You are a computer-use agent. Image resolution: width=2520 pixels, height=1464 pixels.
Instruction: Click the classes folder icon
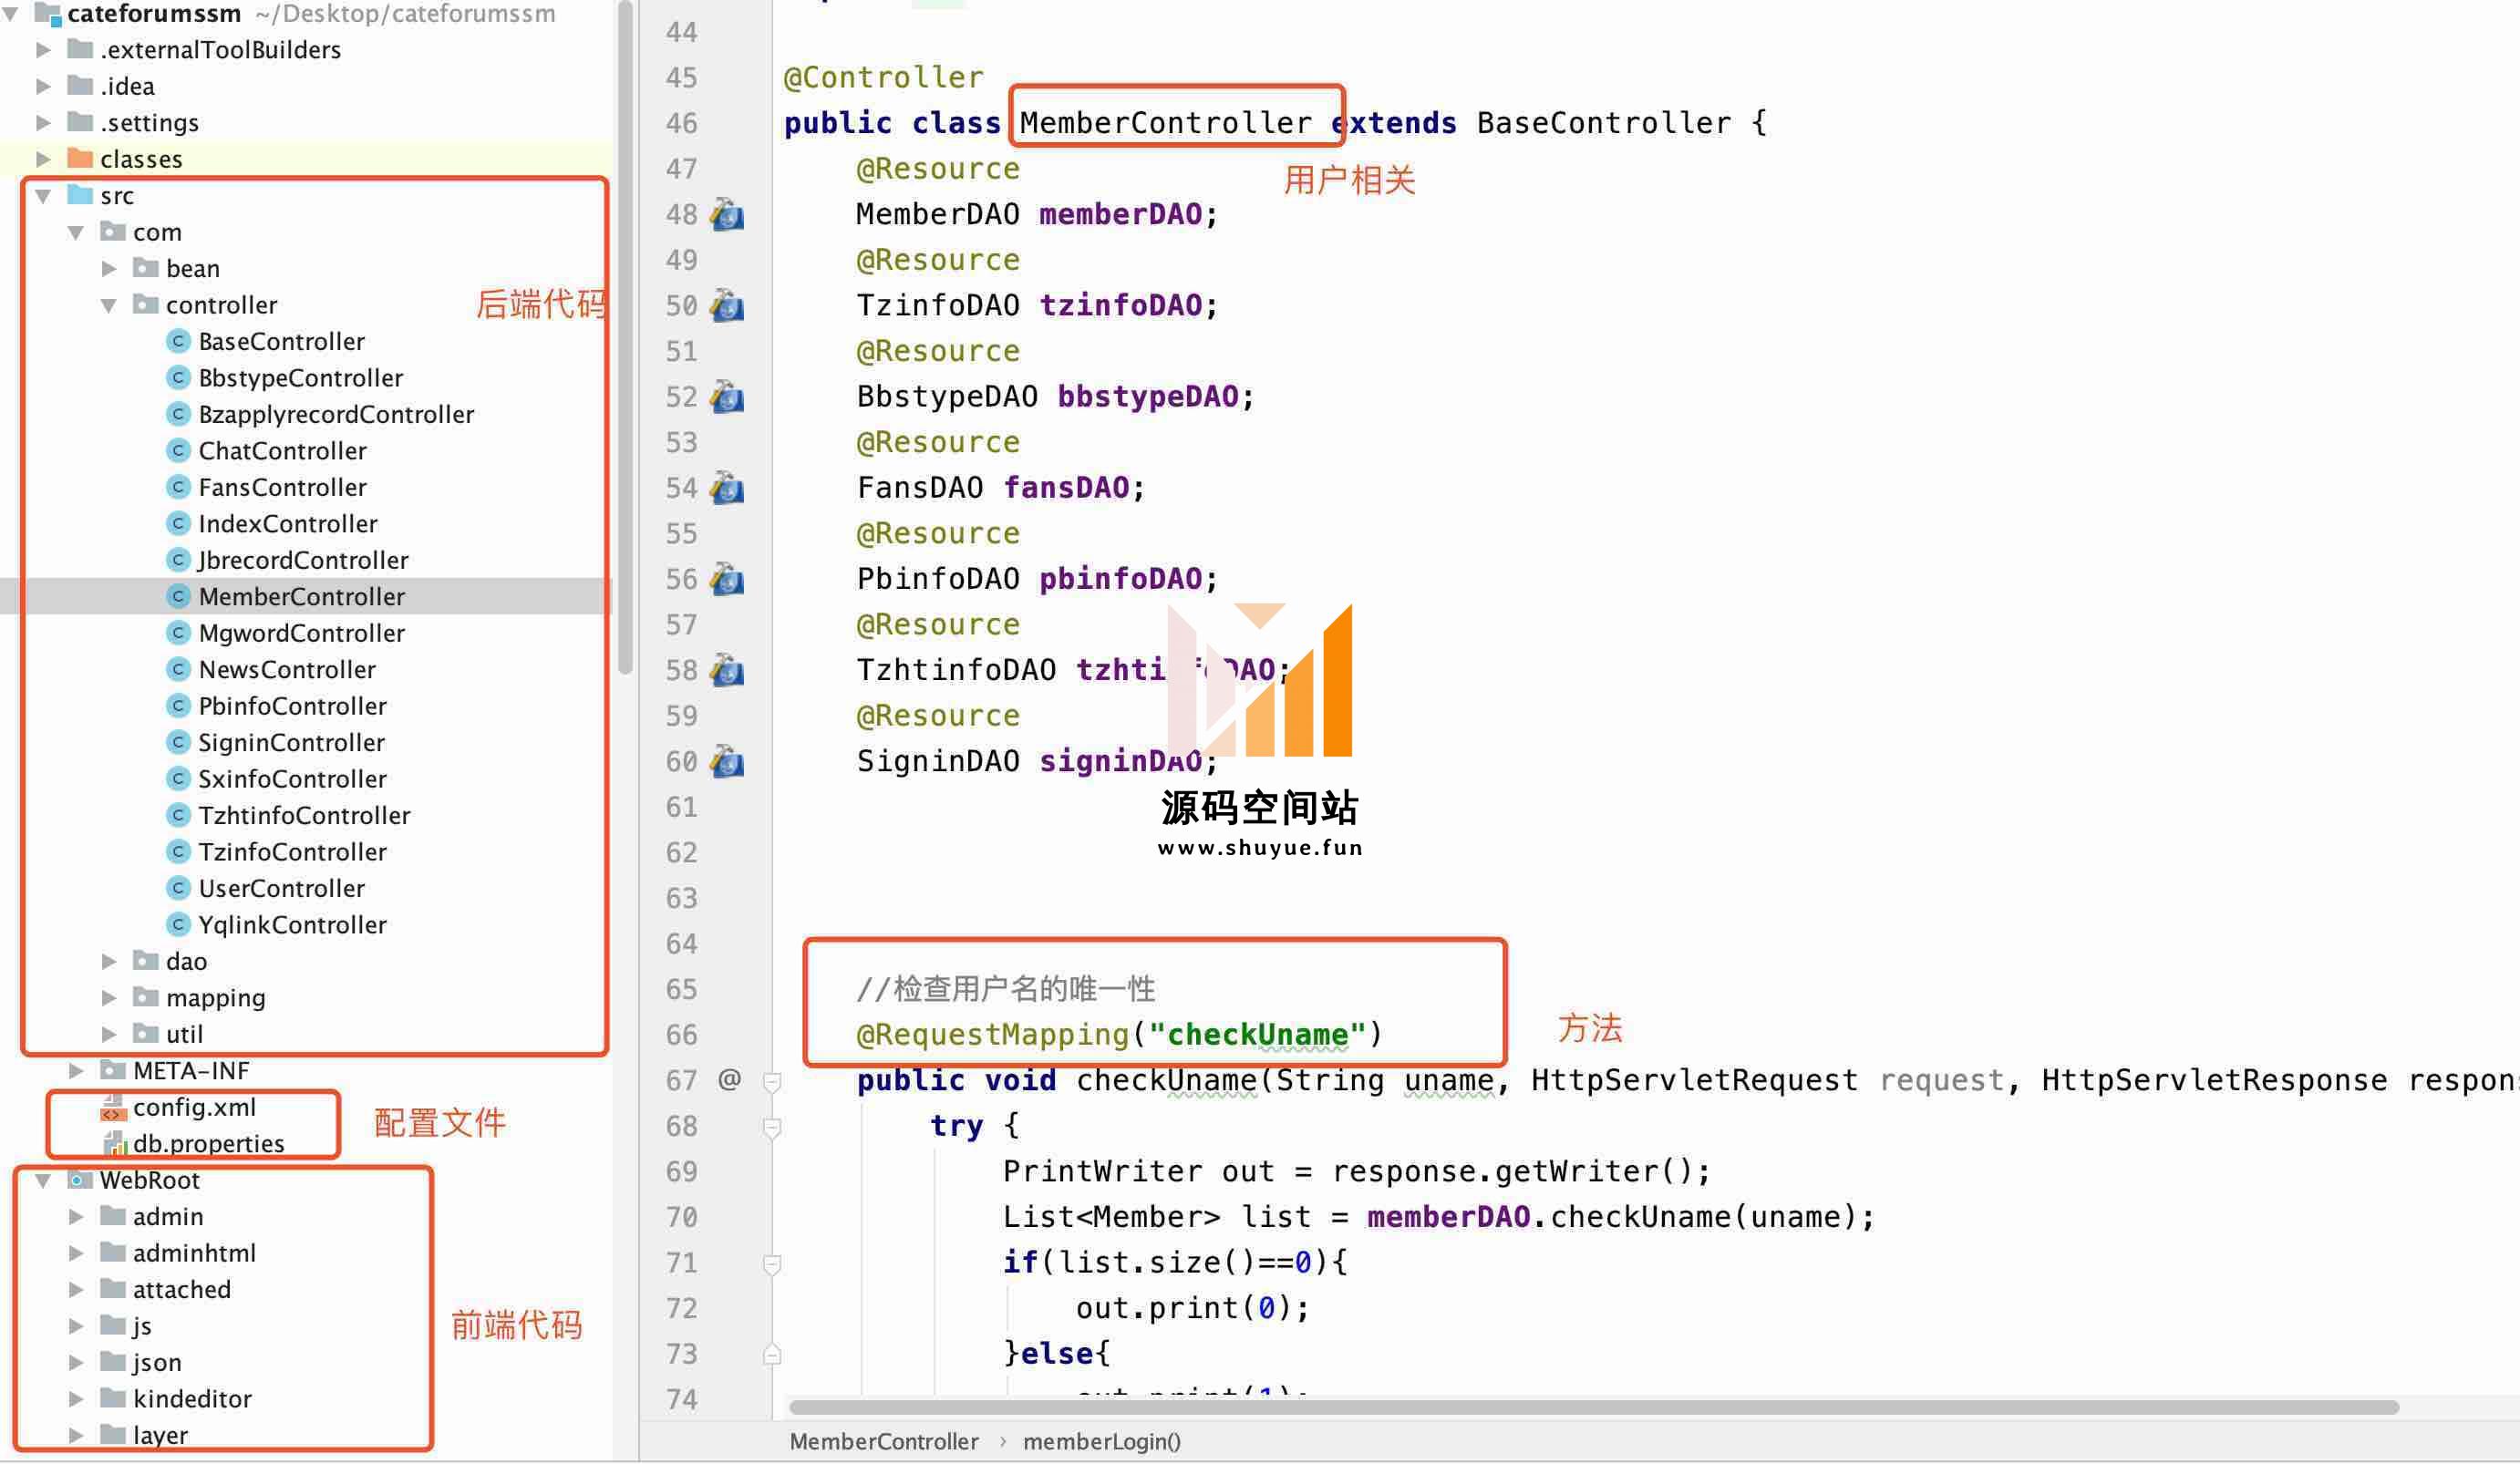coord(80,158)
